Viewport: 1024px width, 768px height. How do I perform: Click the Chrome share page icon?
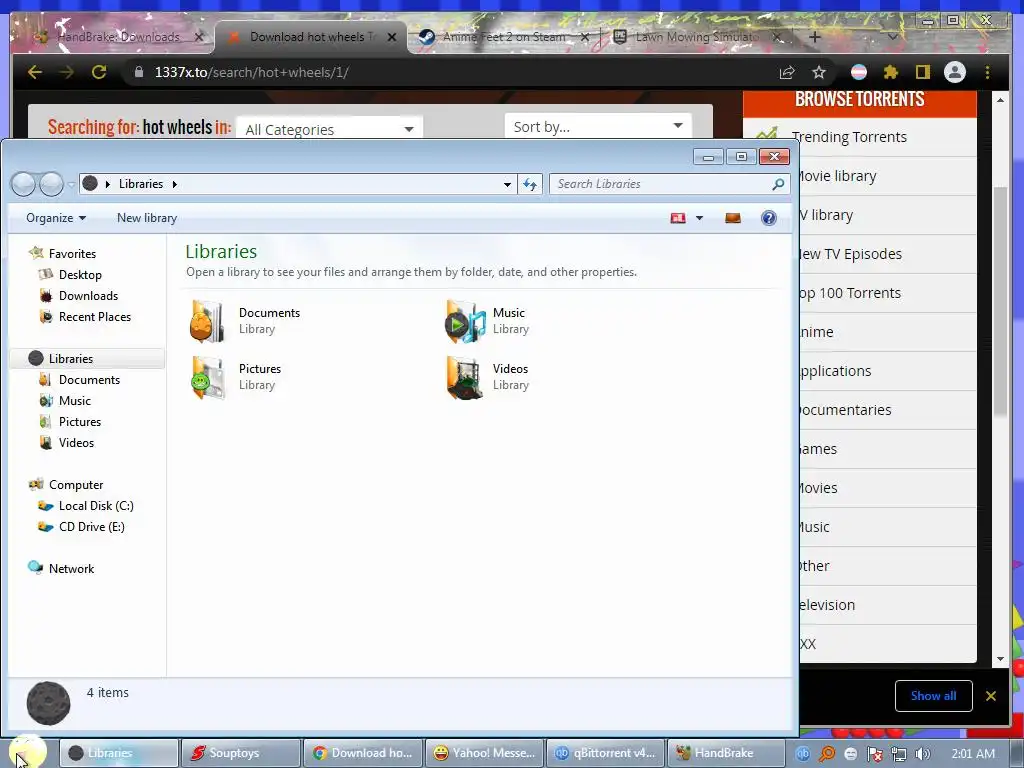tap(787, 72)
